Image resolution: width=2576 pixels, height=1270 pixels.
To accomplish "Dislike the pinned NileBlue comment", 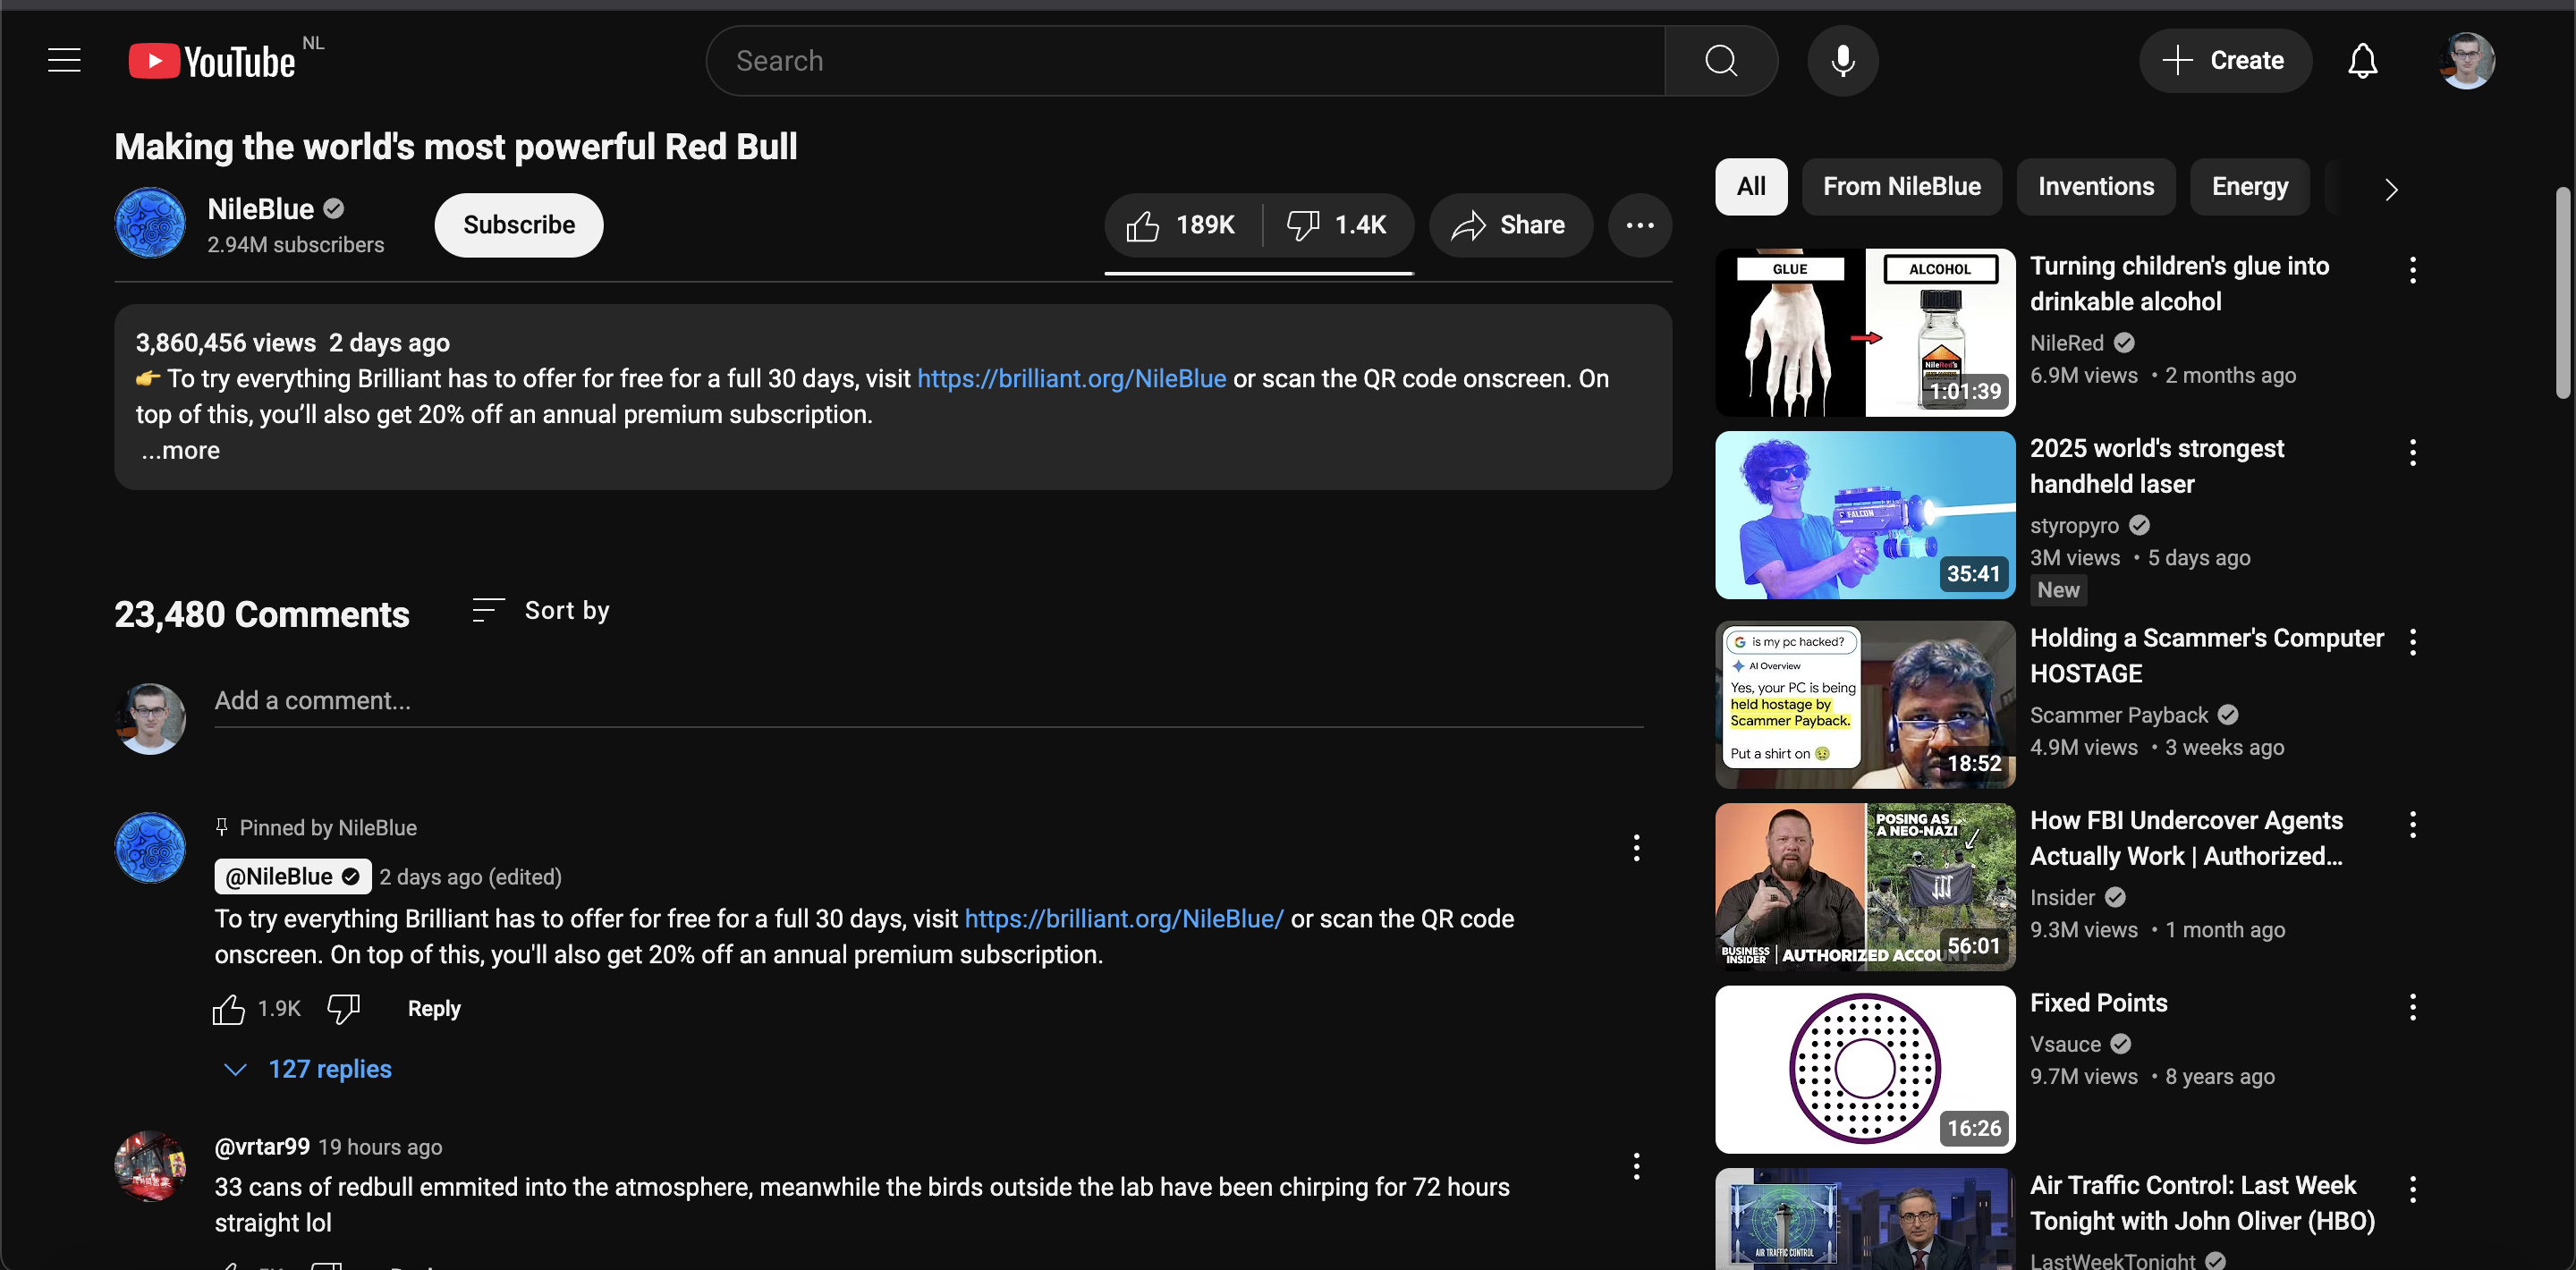I will coord(344,1009).
